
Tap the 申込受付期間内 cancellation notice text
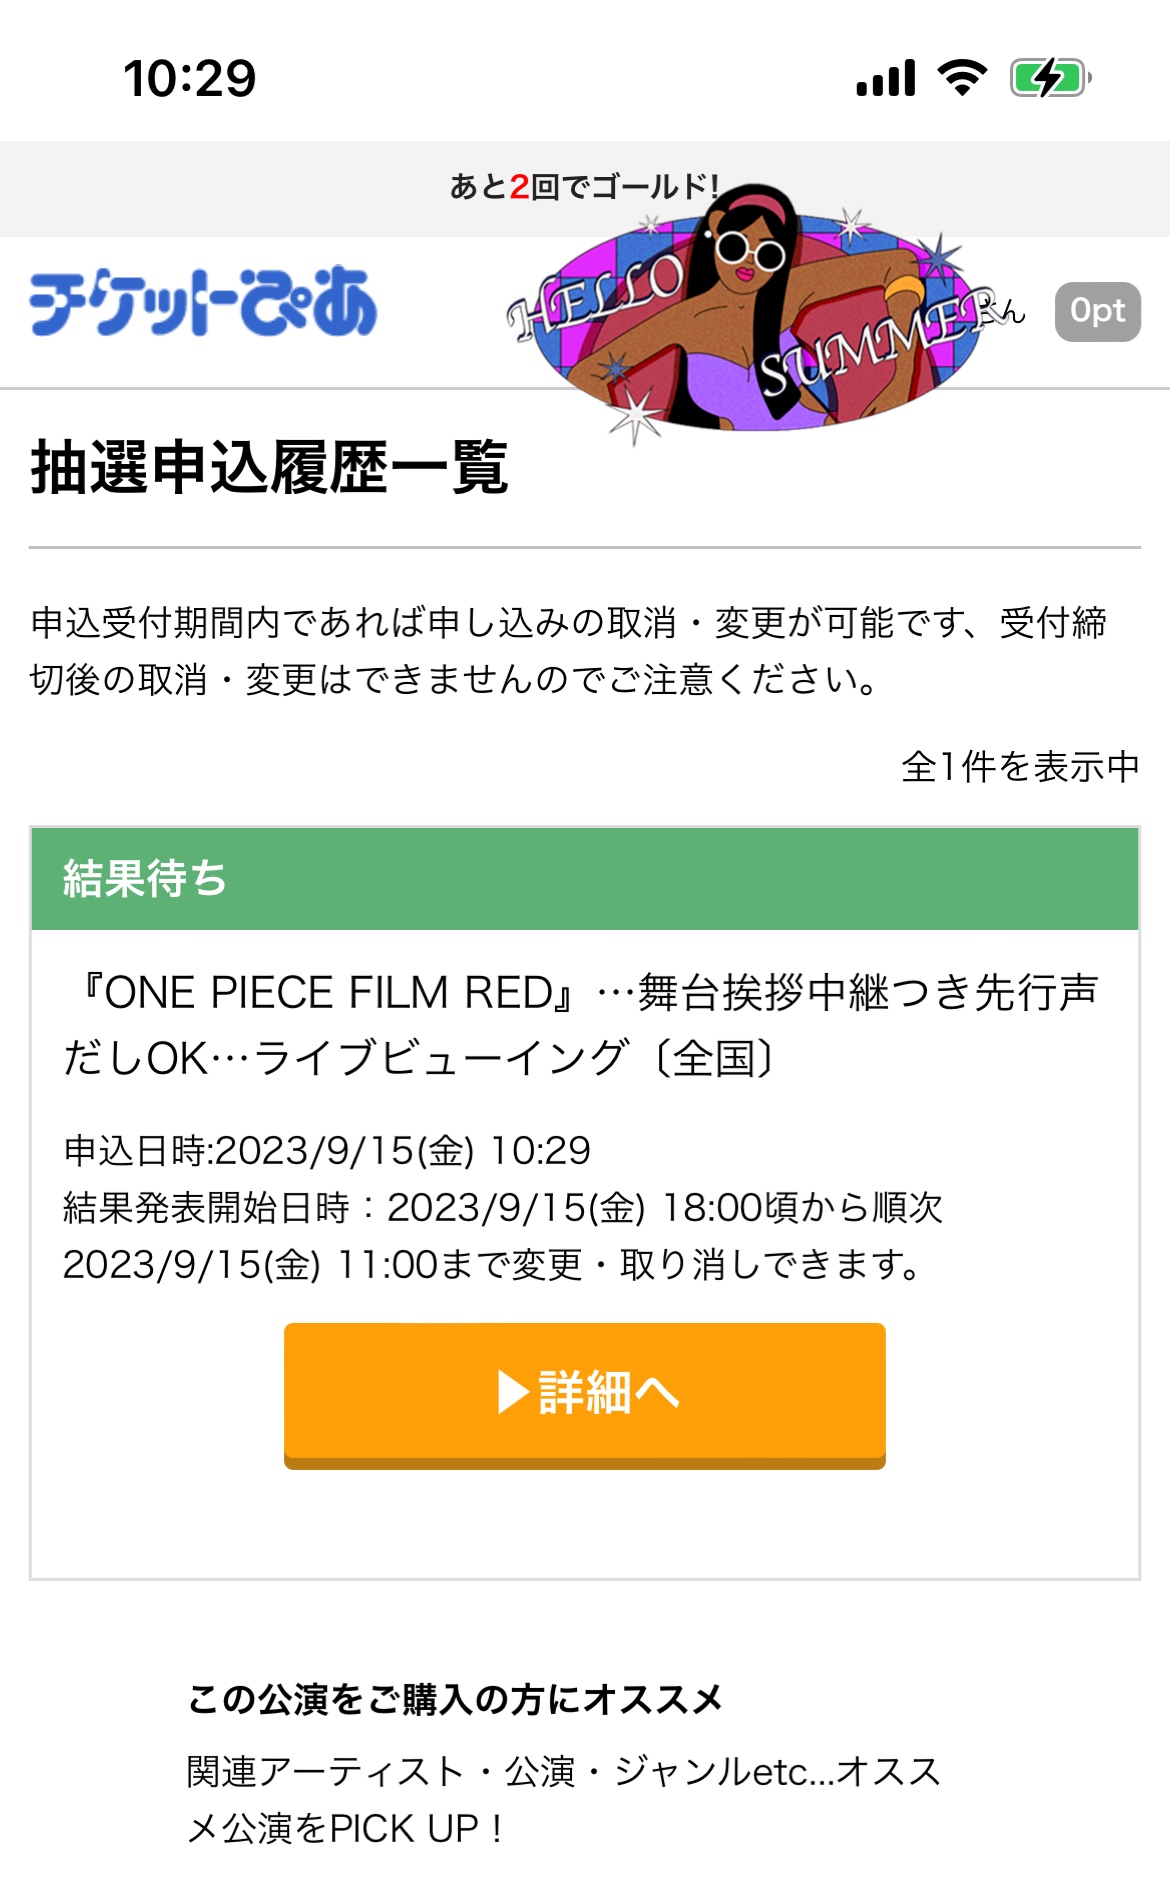[x=568, y=651]
